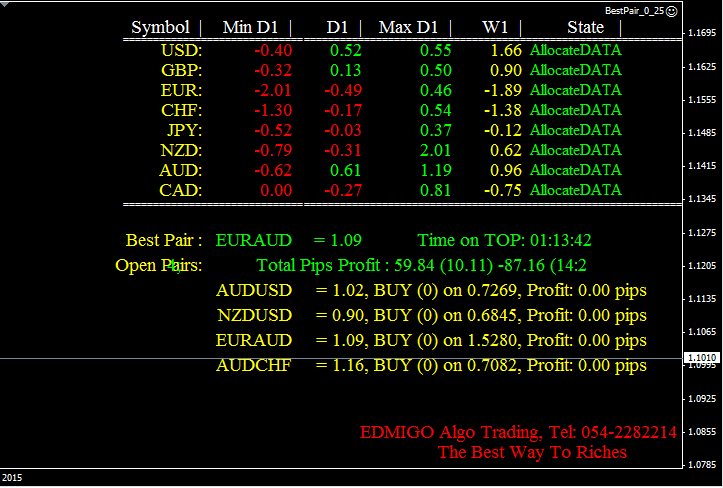Screen dimensions: 723x488
Task: Click the AUDCHF BUY on 0.7082 detail
Action: coord(481,365)
